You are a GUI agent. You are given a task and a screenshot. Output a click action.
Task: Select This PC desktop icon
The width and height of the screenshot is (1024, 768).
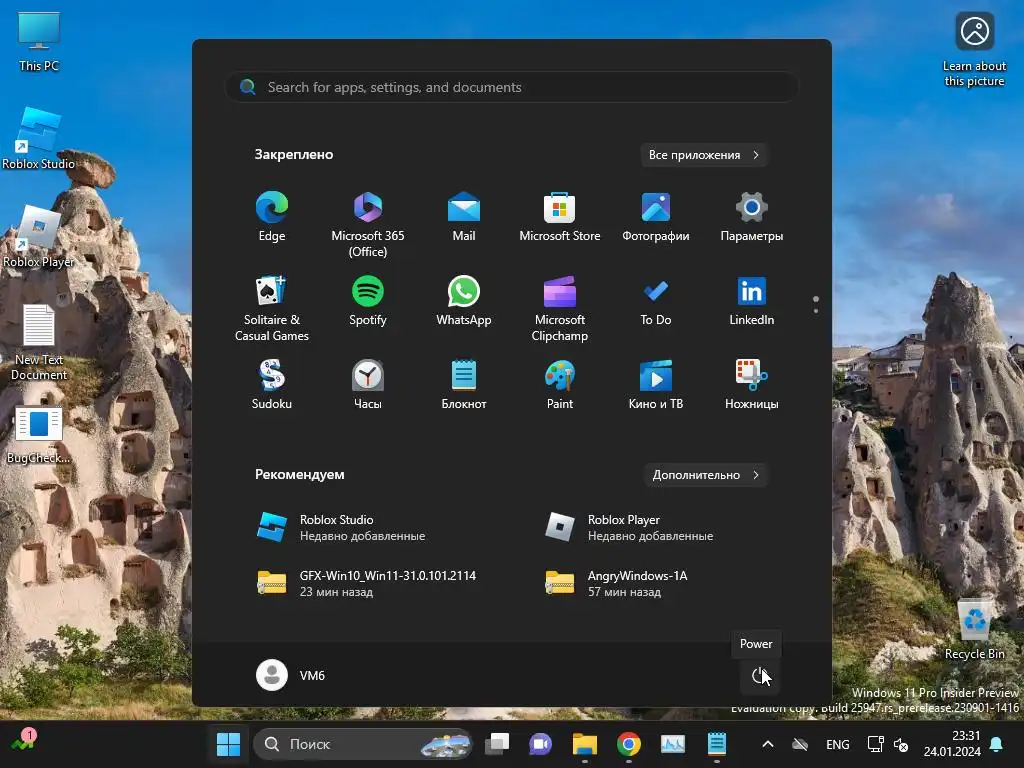point(39,41)
